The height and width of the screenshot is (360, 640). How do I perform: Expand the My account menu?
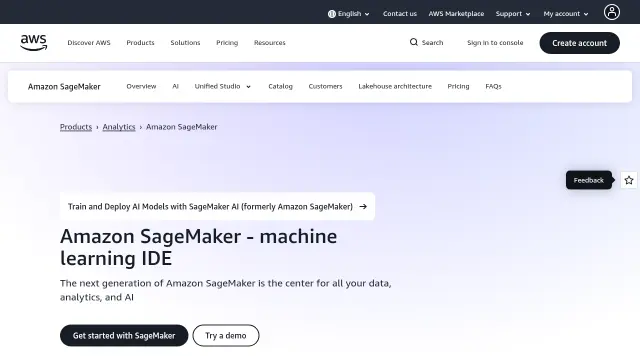click(566, 14)
